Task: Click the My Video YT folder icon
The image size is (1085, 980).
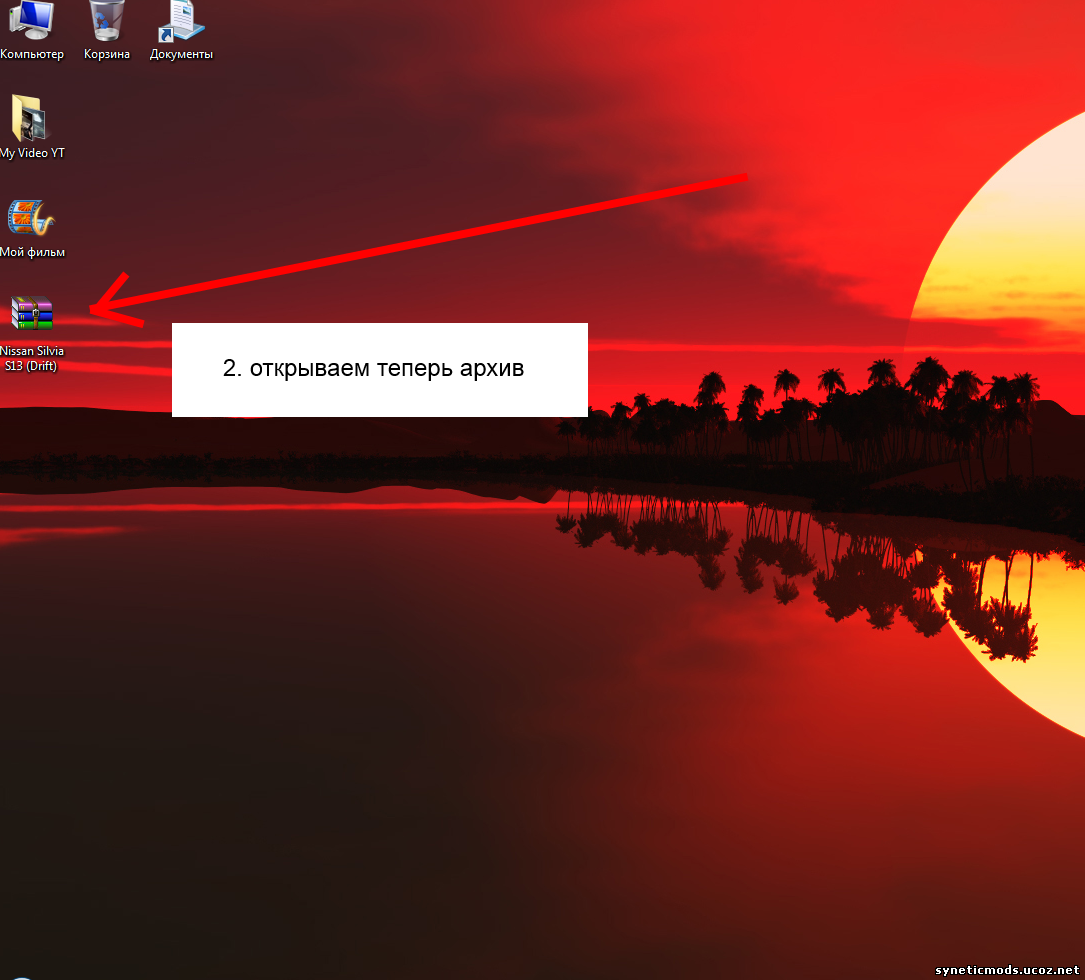Action: (30, 119)
